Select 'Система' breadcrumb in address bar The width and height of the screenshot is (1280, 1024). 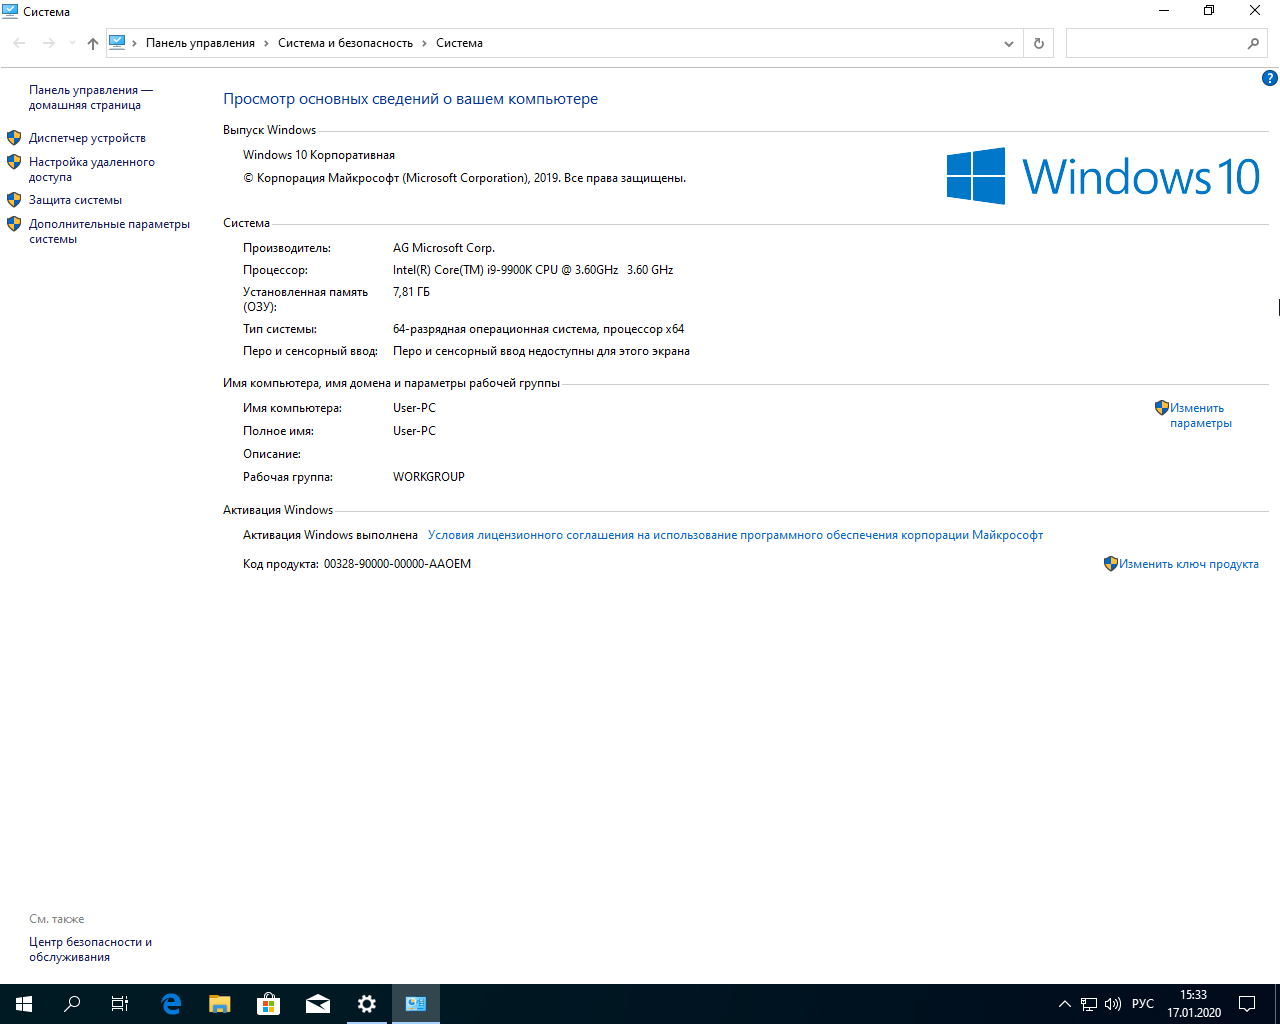[459, 43]
